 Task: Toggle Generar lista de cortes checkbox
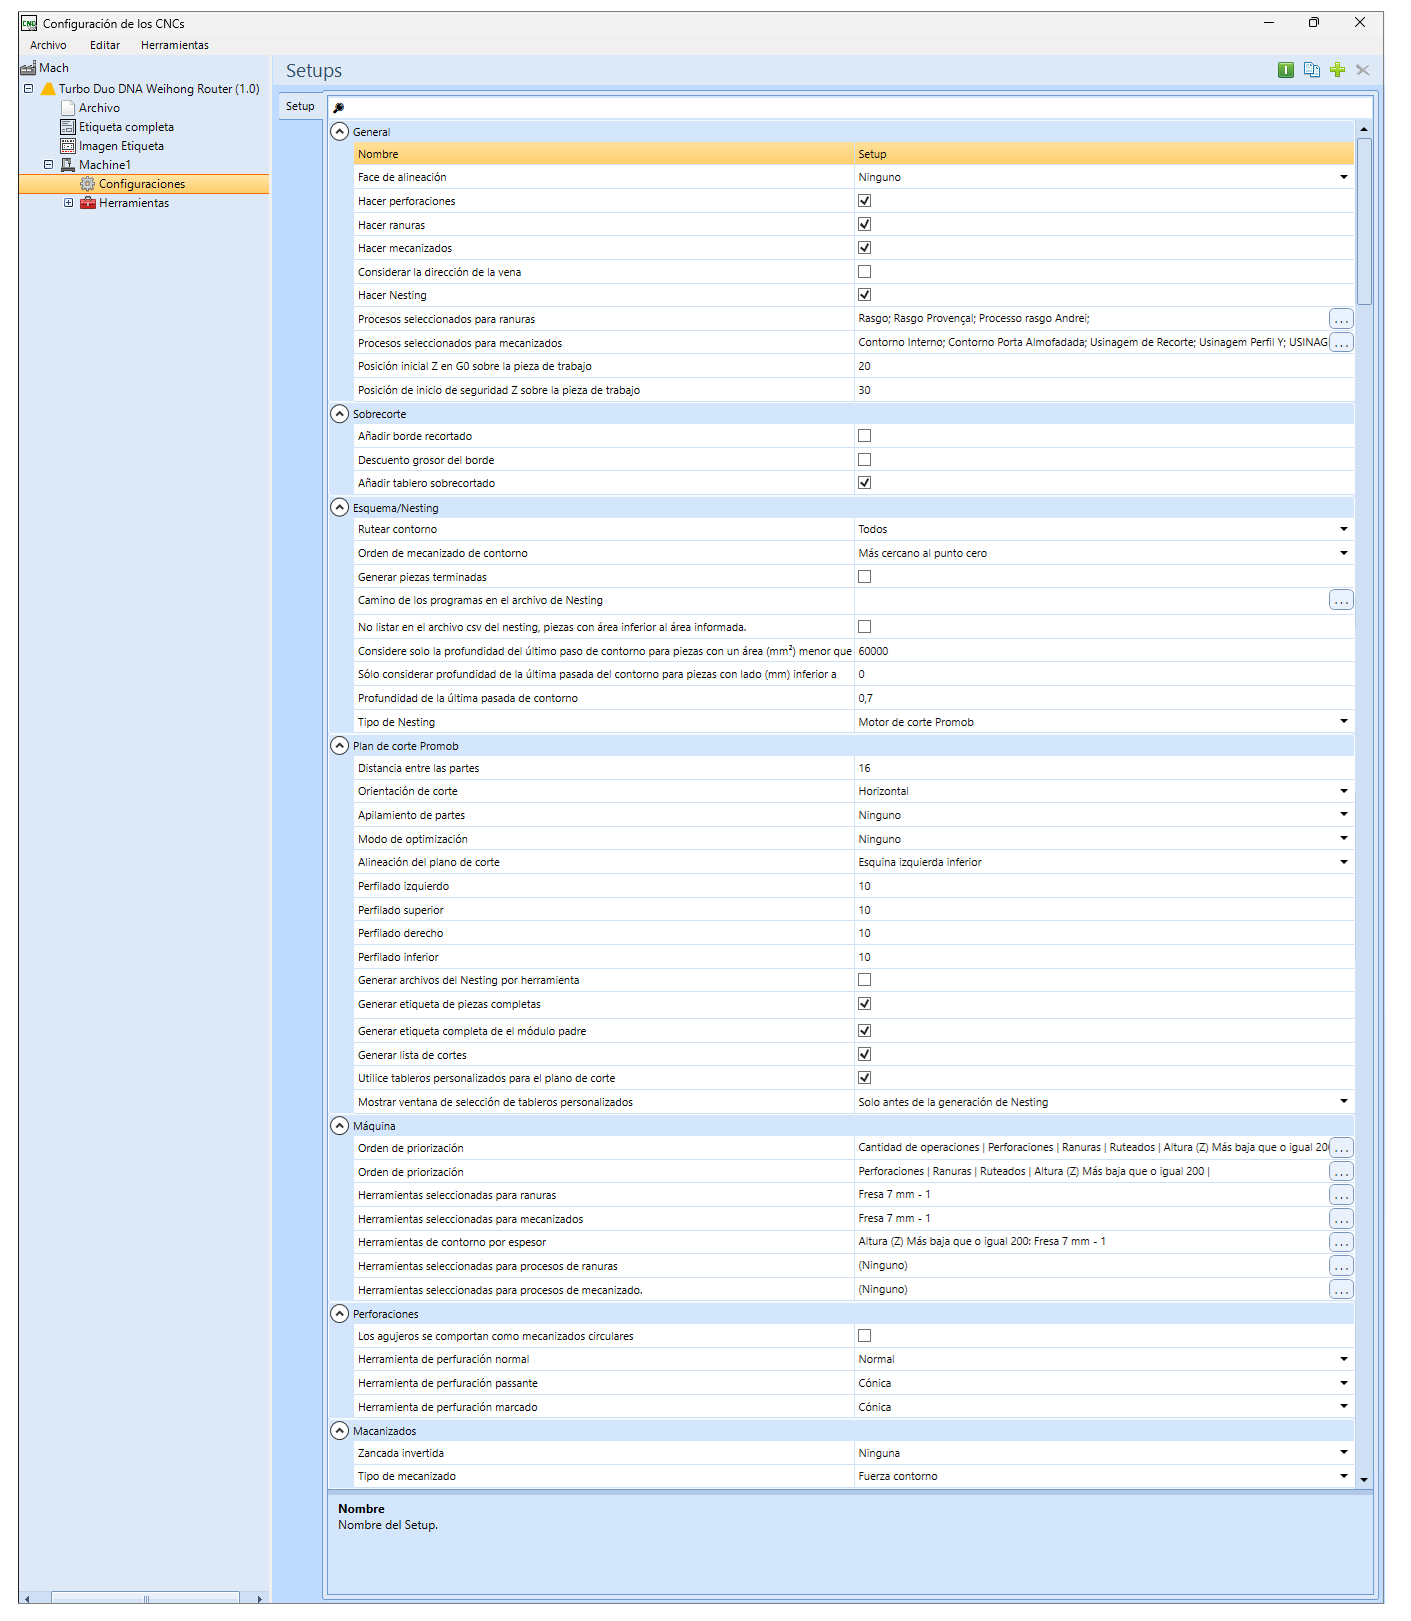864,1054
